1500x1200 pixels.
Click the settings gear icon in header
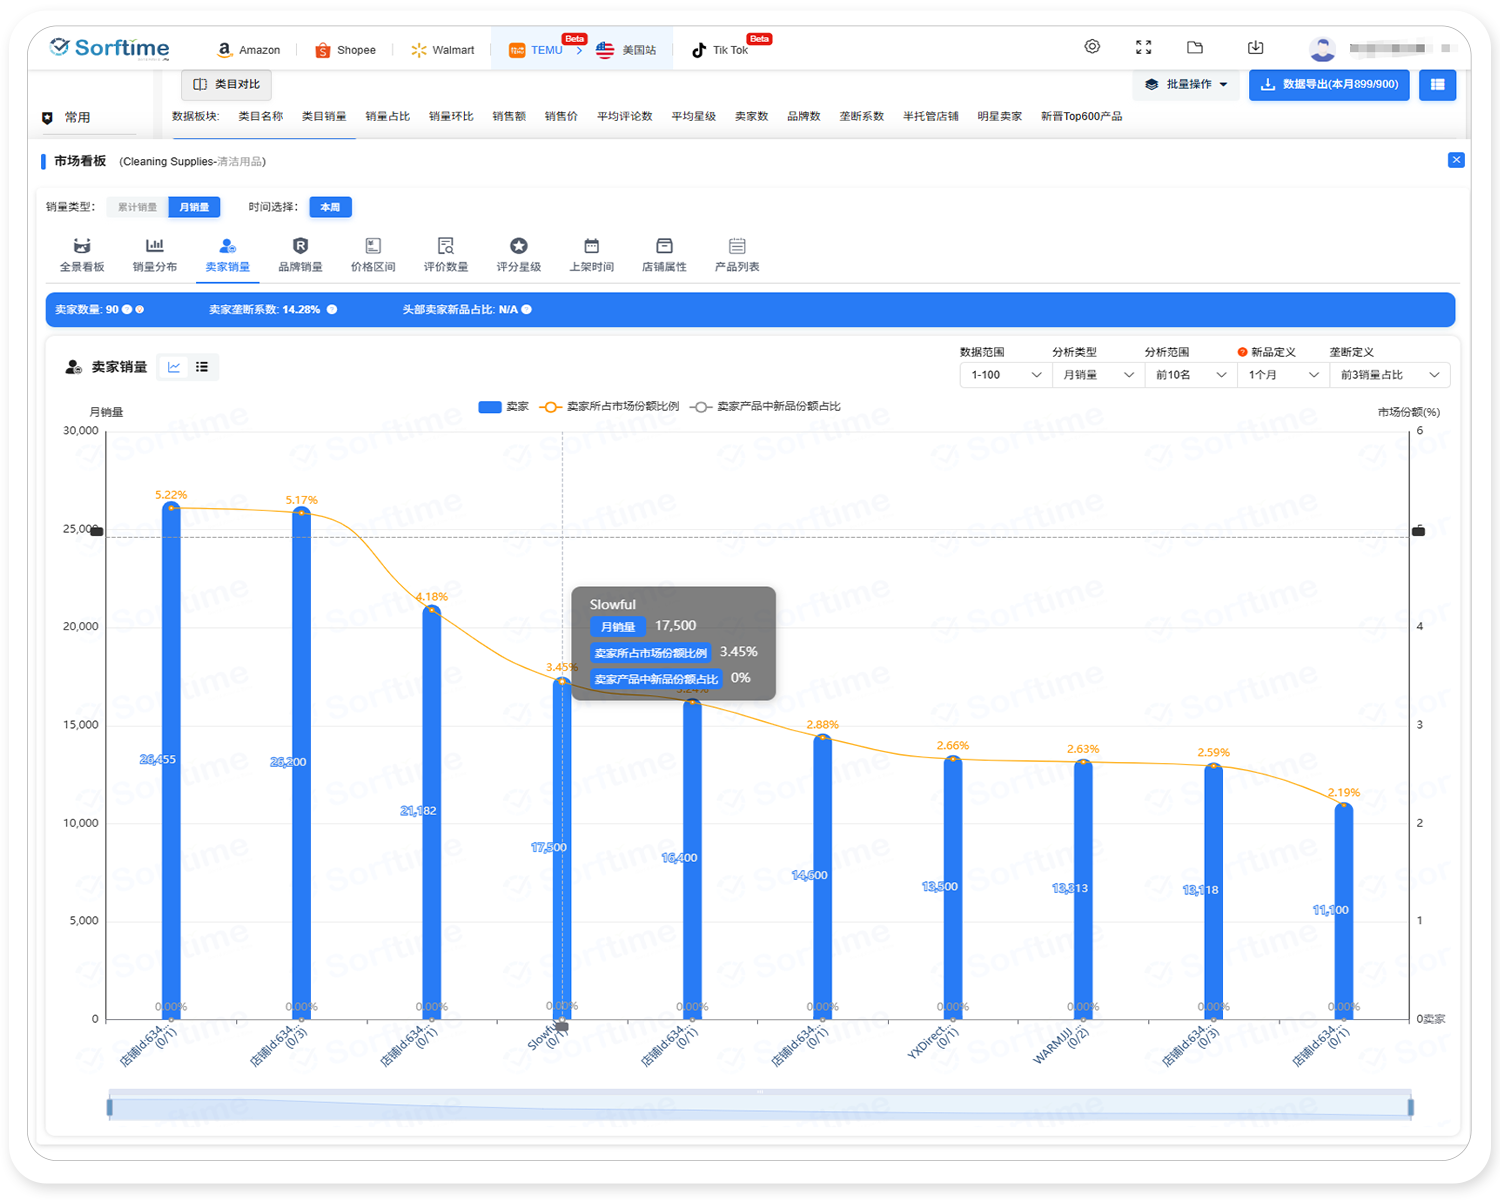tap(1092, 47)
